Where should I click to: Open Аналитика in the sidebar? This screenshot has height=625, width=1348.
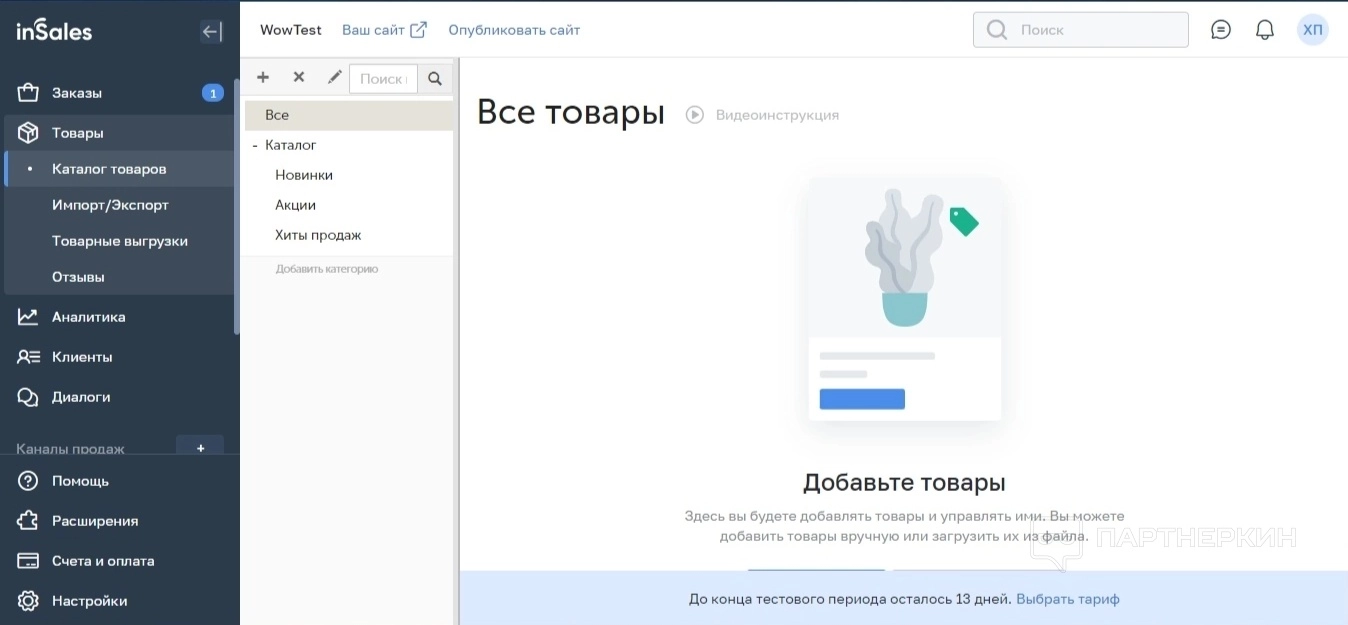point(88,317)
